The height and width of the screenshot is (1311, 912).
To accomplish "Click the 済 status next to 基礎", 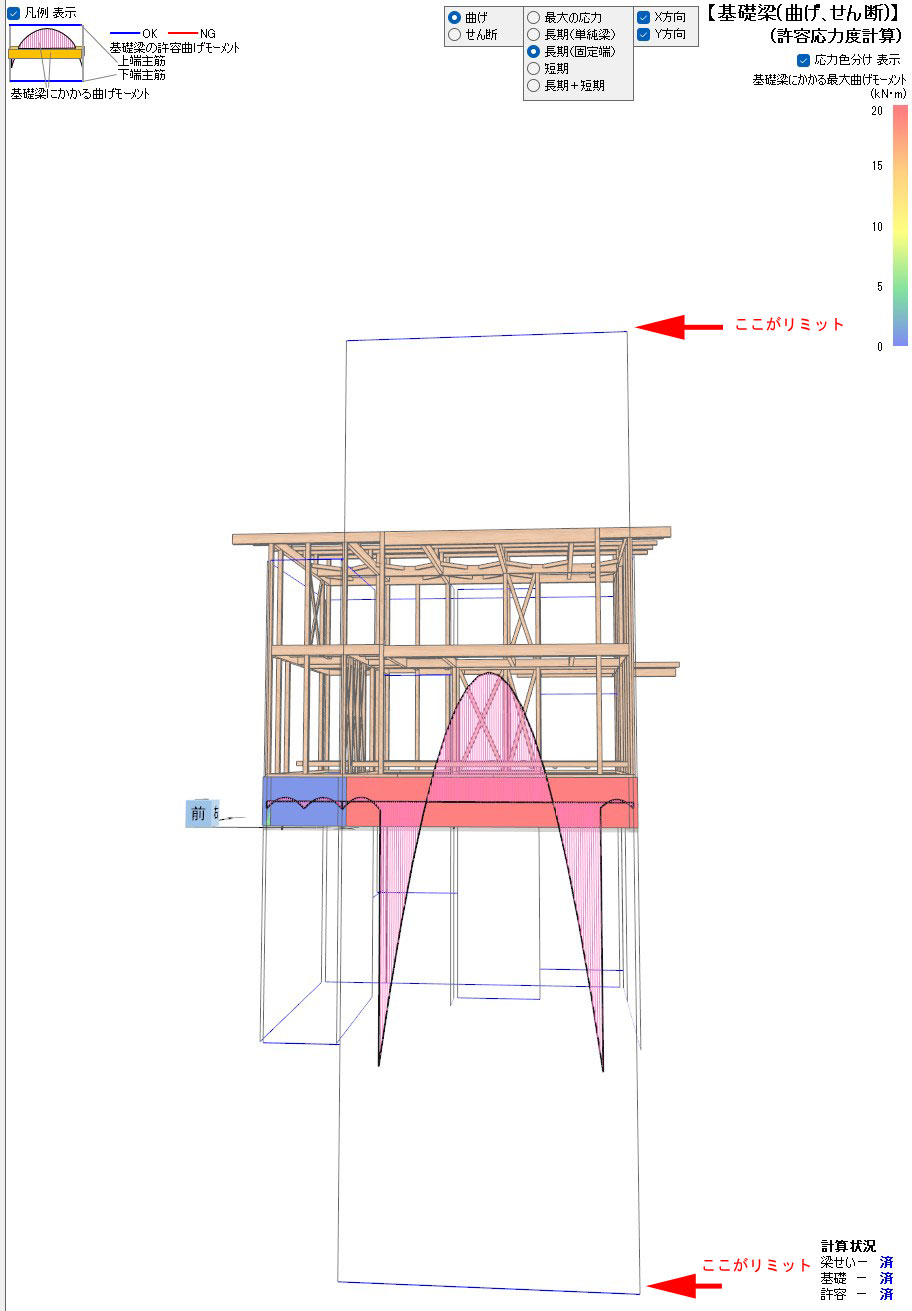I will click(886, 1278).
